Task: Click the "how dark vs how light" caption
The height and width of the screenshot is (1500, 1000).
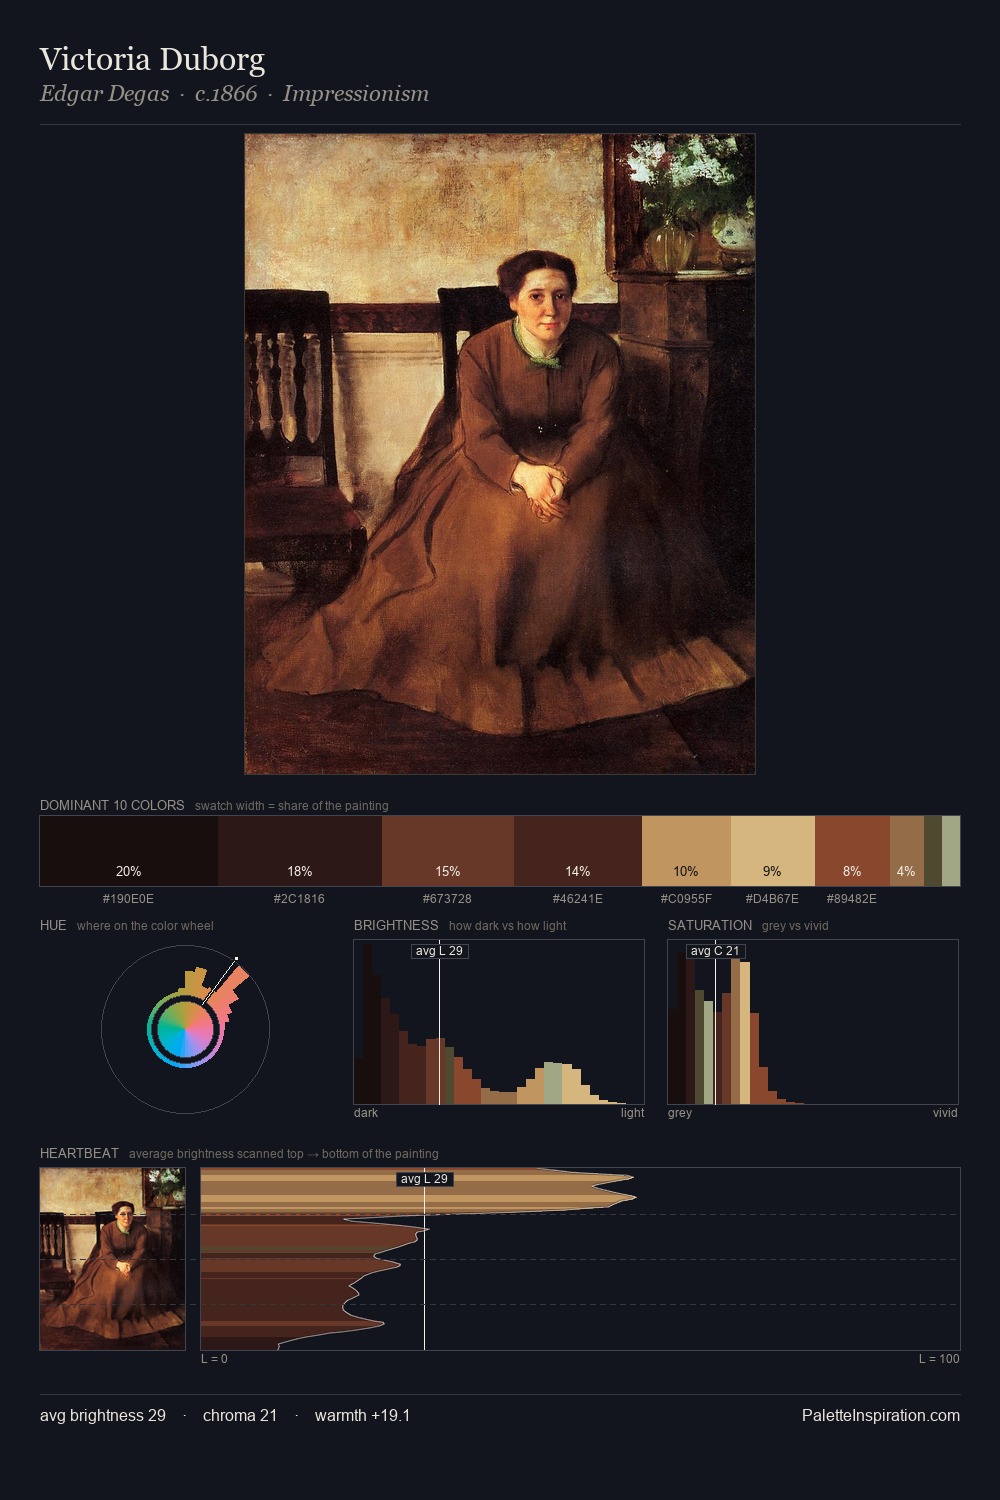Action: [507, 926]
